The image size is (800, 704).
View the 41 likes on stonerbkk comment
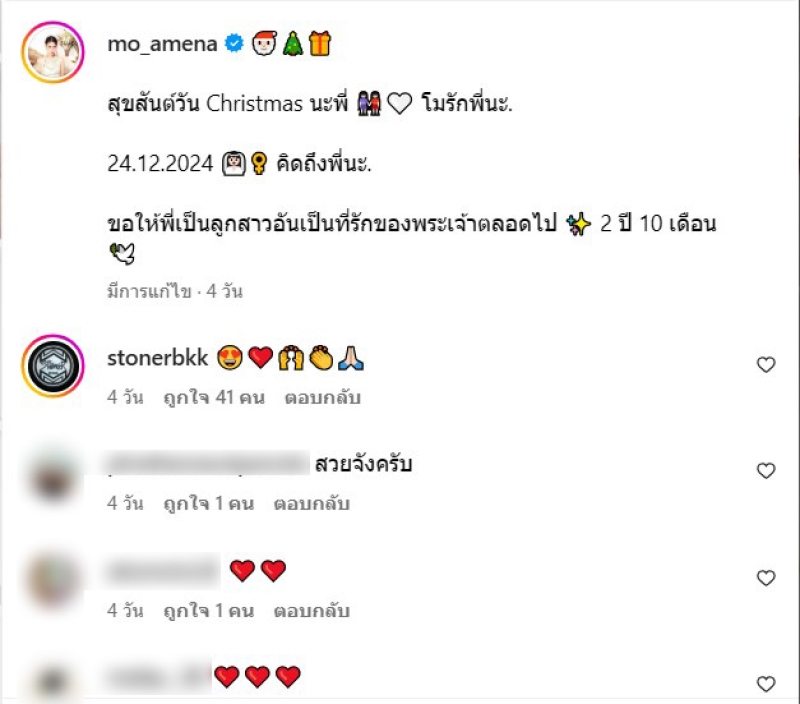click(x=214, y=397)
